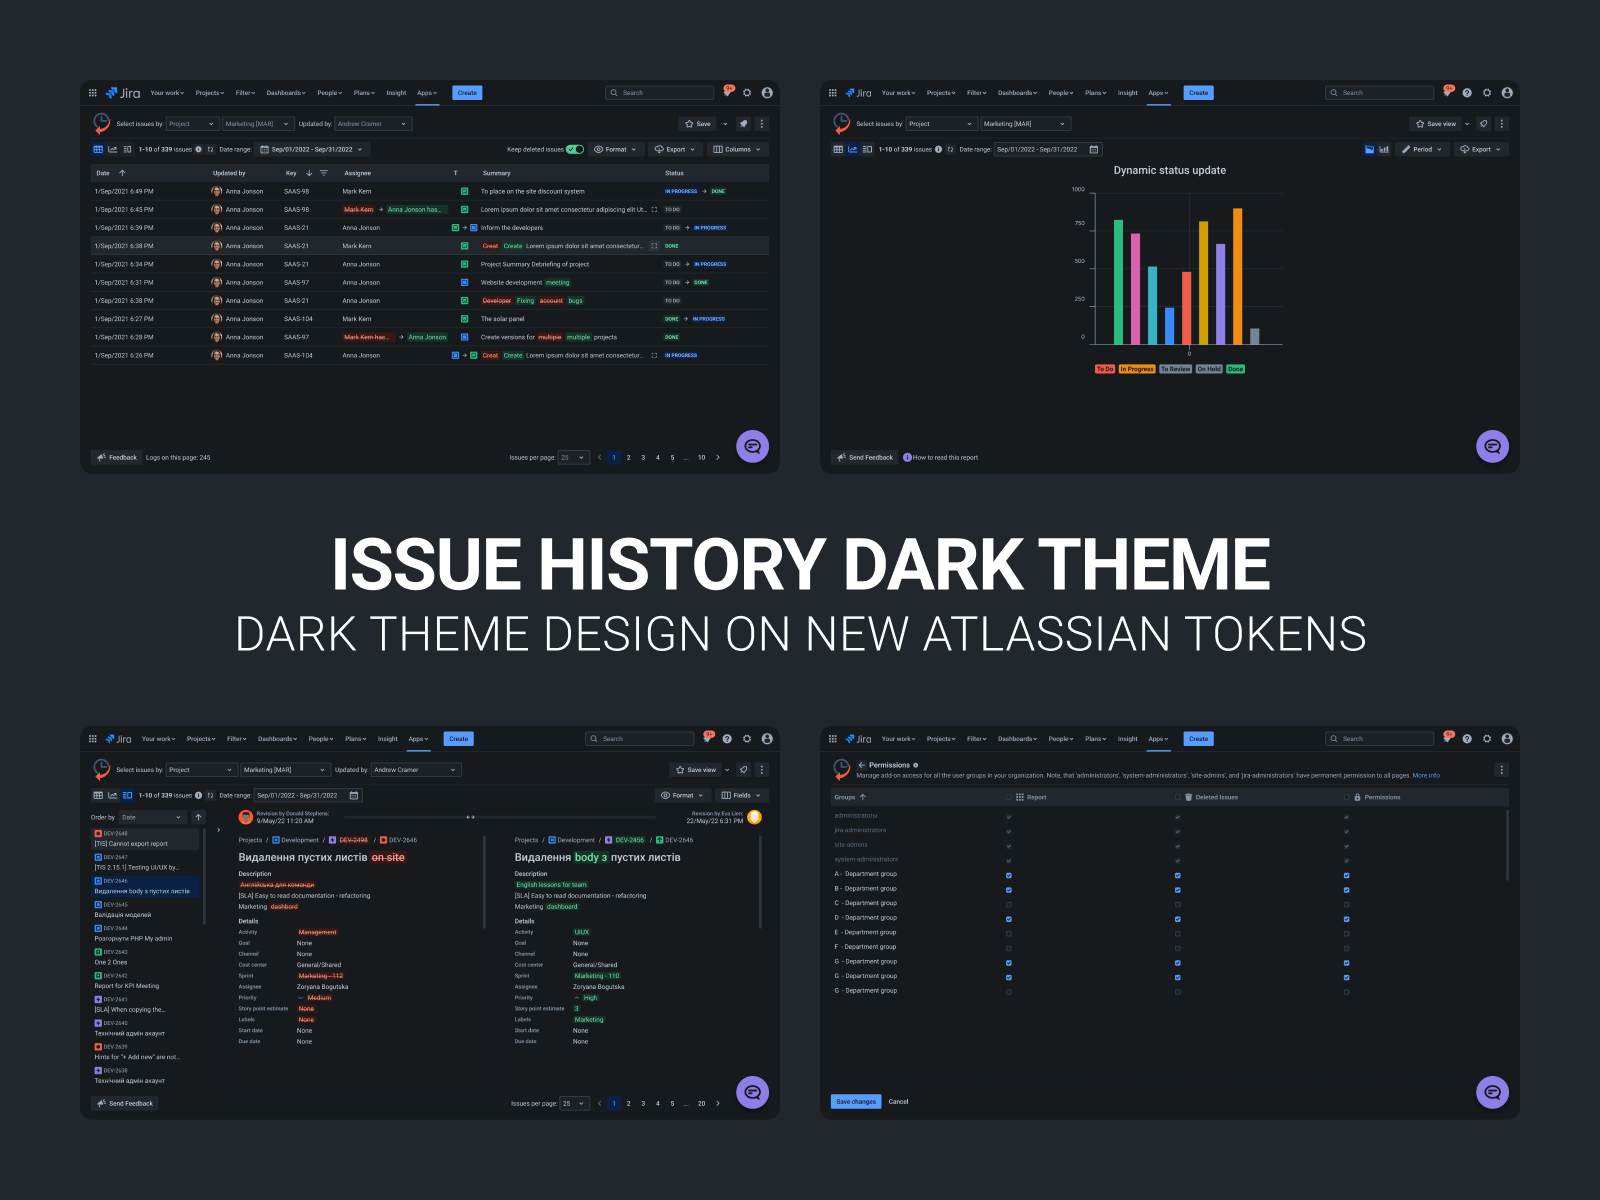Viewport: 1600px width, 1200px height.
Task: Click the Jira logo in the chart panel
Action: point(858,93)
